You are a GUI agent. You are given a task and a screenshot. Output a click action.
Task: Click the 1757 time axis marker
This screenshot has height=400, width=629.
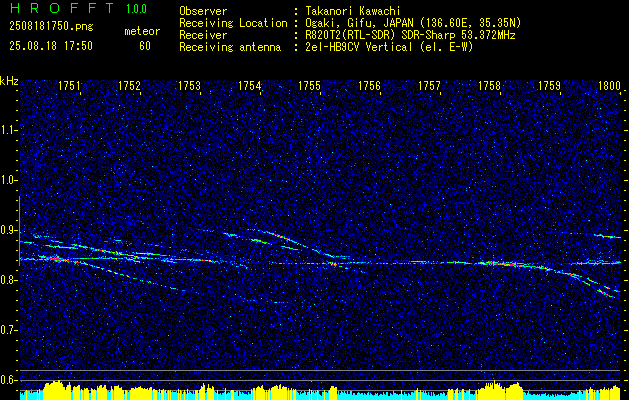(x=429, y=86)
